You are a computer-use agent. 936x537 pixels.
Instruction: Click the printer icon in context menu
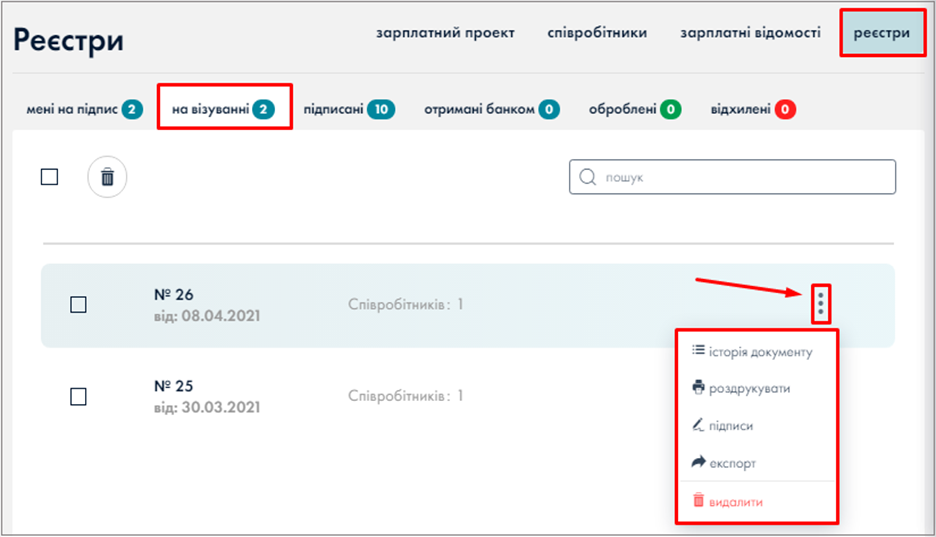pos(699,388)
